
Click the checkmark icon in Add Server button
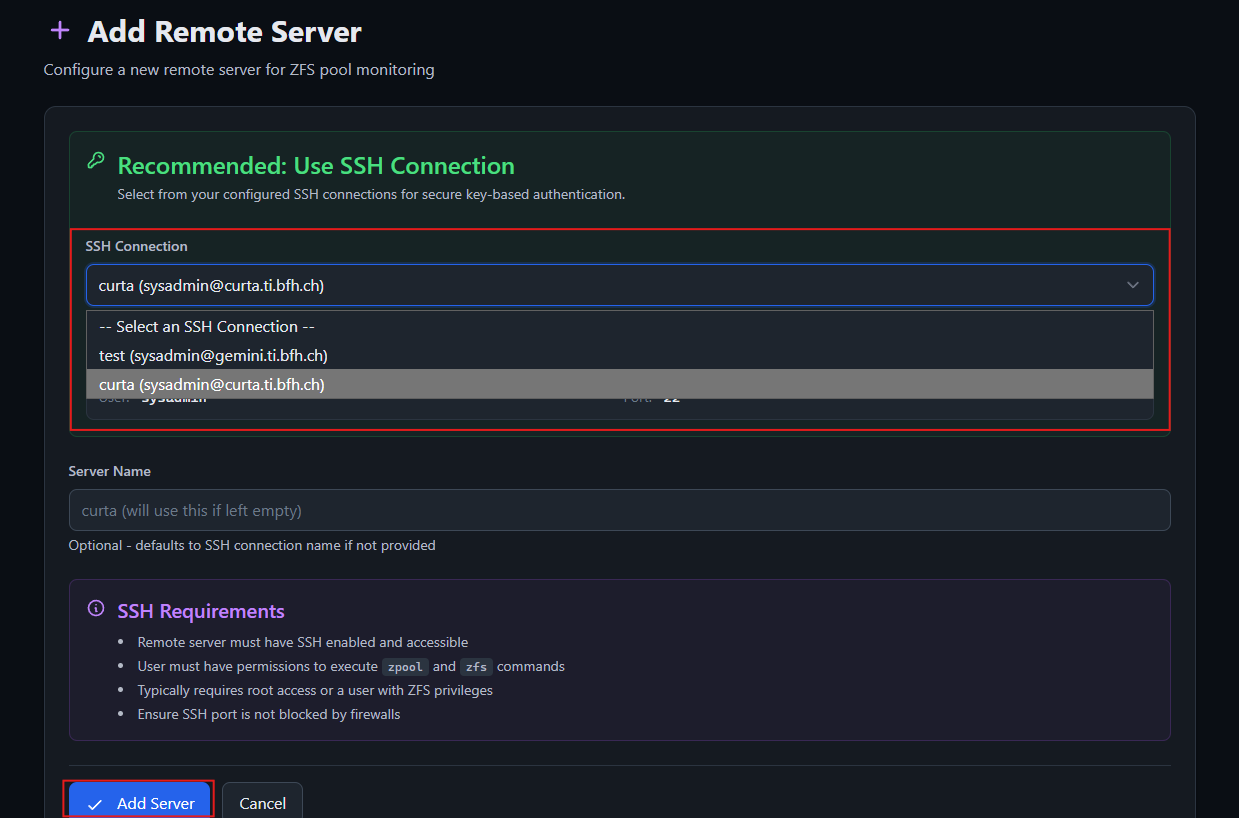(94, 804)
